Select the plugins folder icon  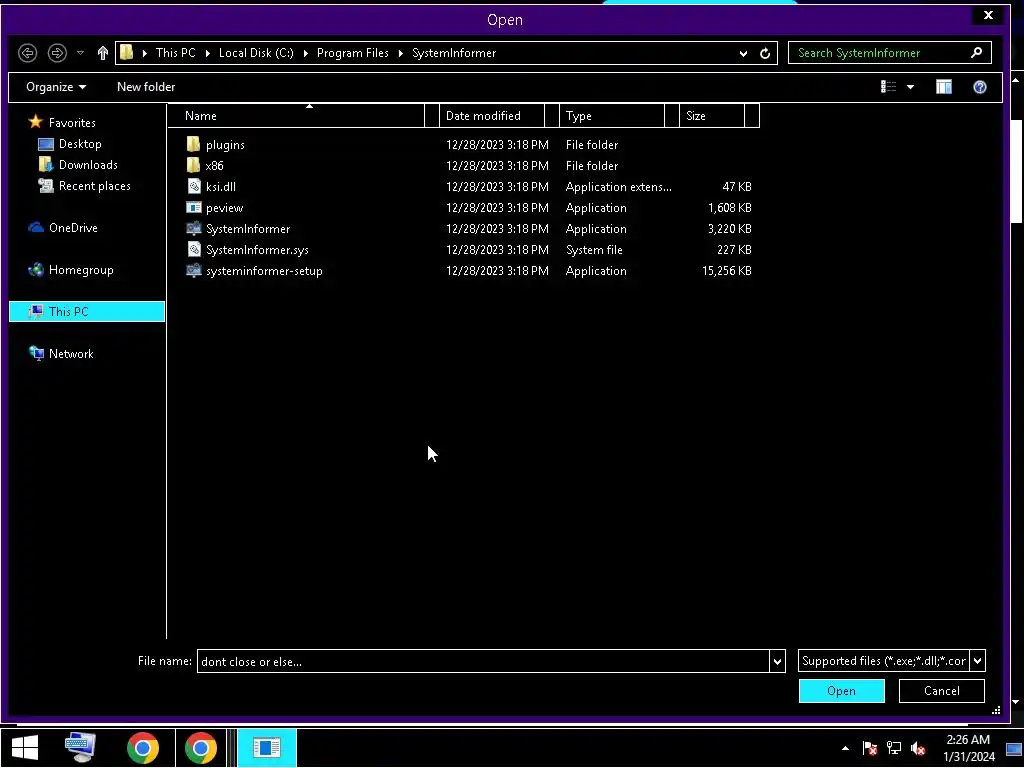tap(193, 144)
